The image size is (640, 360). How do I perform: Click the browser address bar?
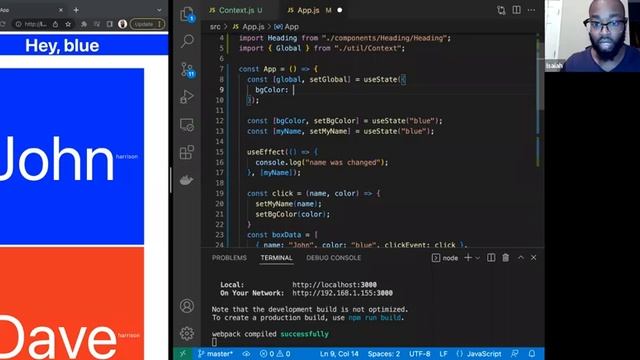(43, 24)
